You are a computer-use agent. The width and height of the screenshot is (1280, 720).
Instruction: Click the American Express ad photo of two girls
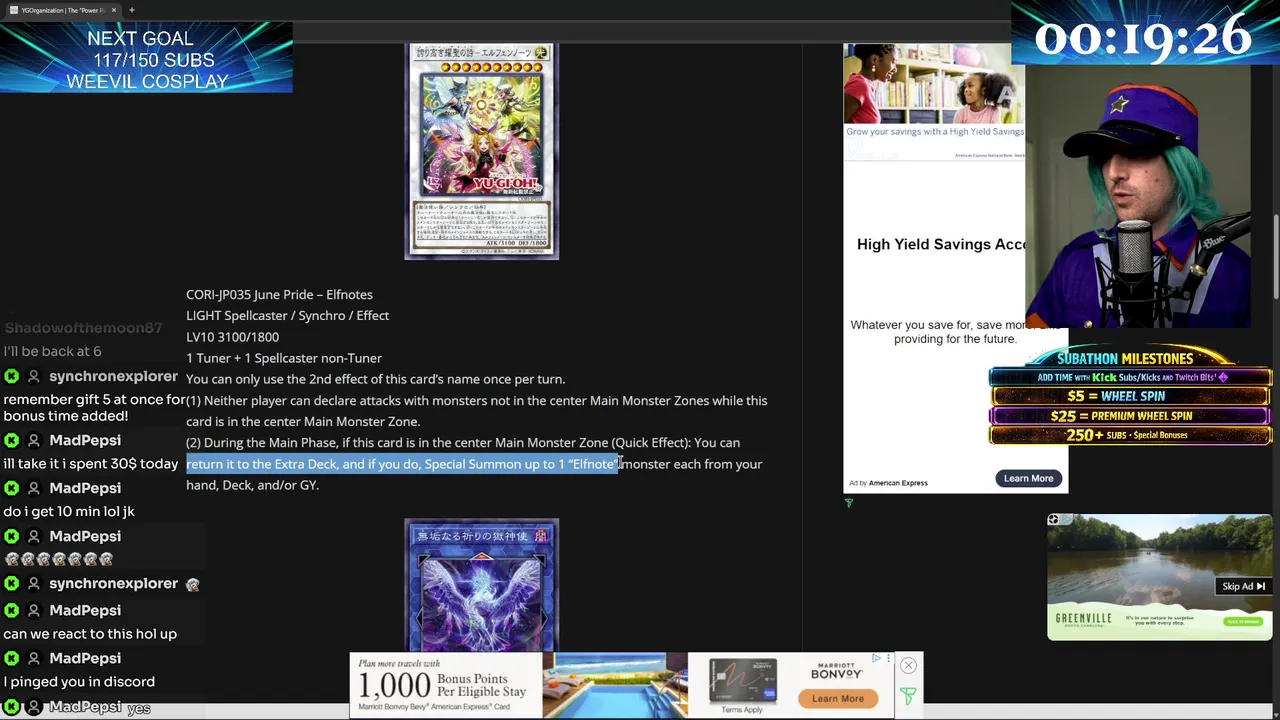tap(934, 84)
